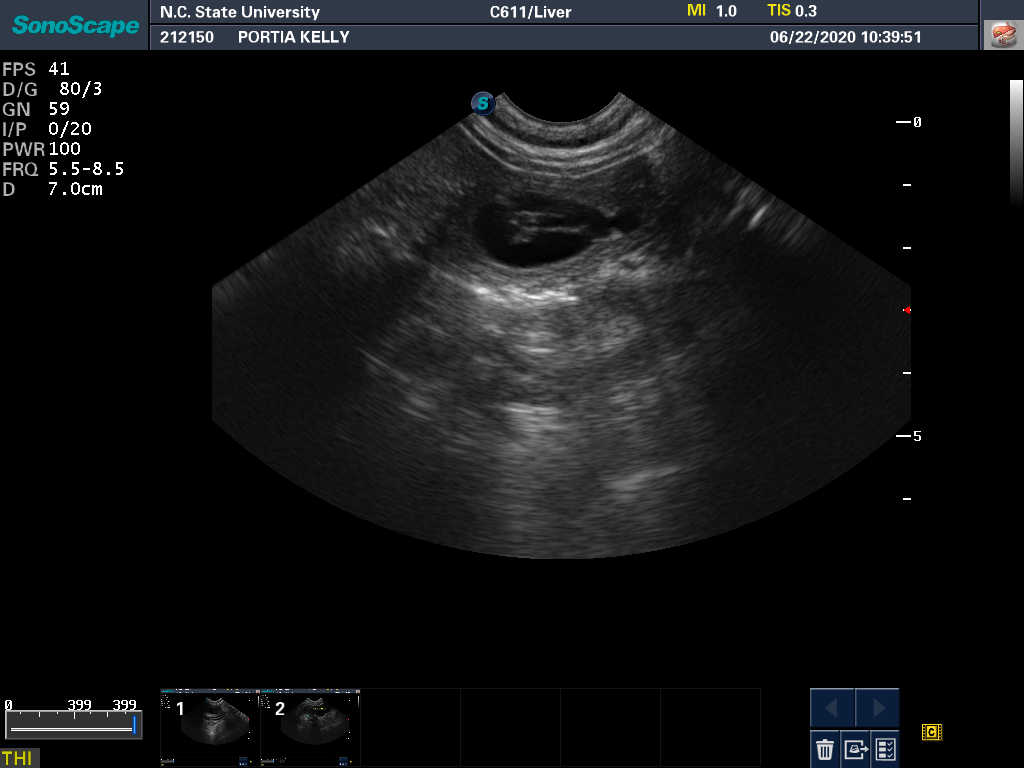Click the yellow cine film icon
Screen dimensions: 1024x768
[x=932, y=733]
